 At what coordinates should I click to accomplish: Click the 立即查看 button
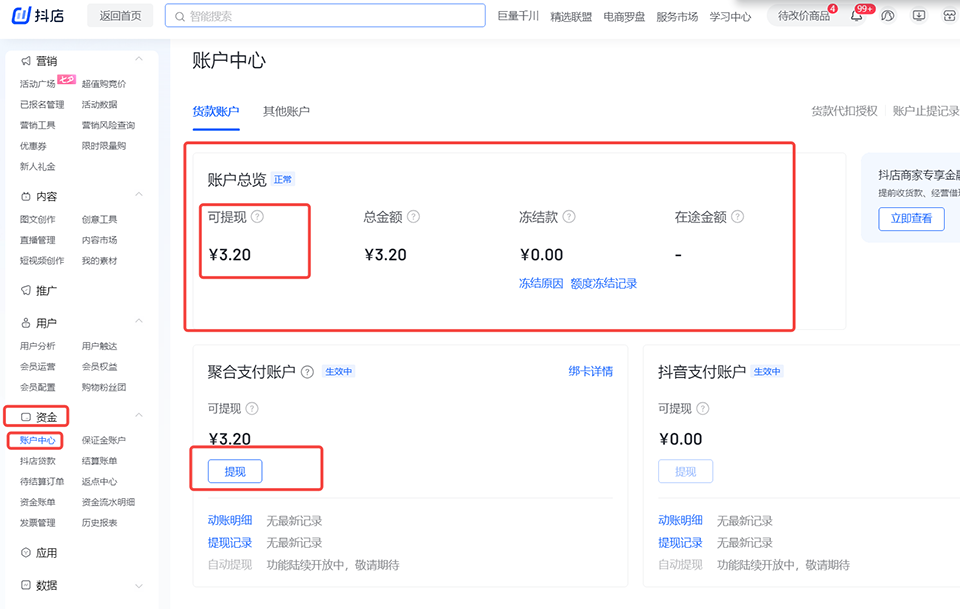pyautogui.click(x=911, y=219)
